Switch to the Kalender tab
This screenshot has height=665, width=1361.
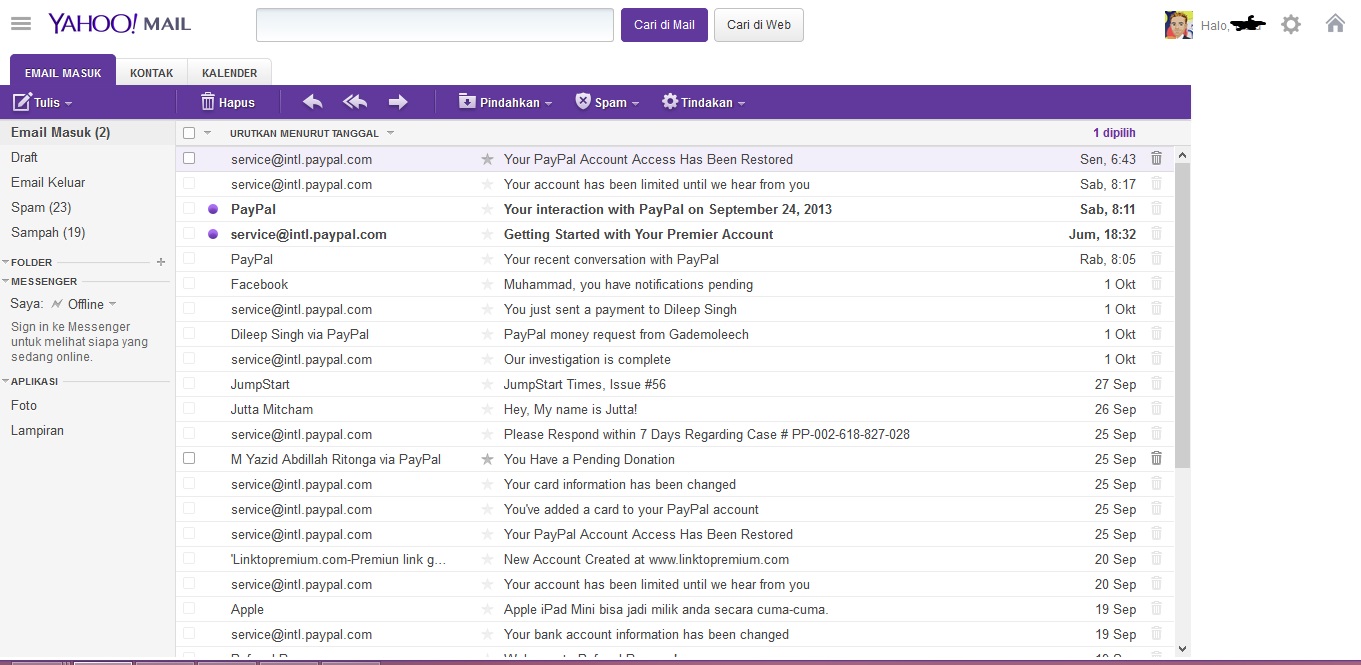(x=229, y=73)
